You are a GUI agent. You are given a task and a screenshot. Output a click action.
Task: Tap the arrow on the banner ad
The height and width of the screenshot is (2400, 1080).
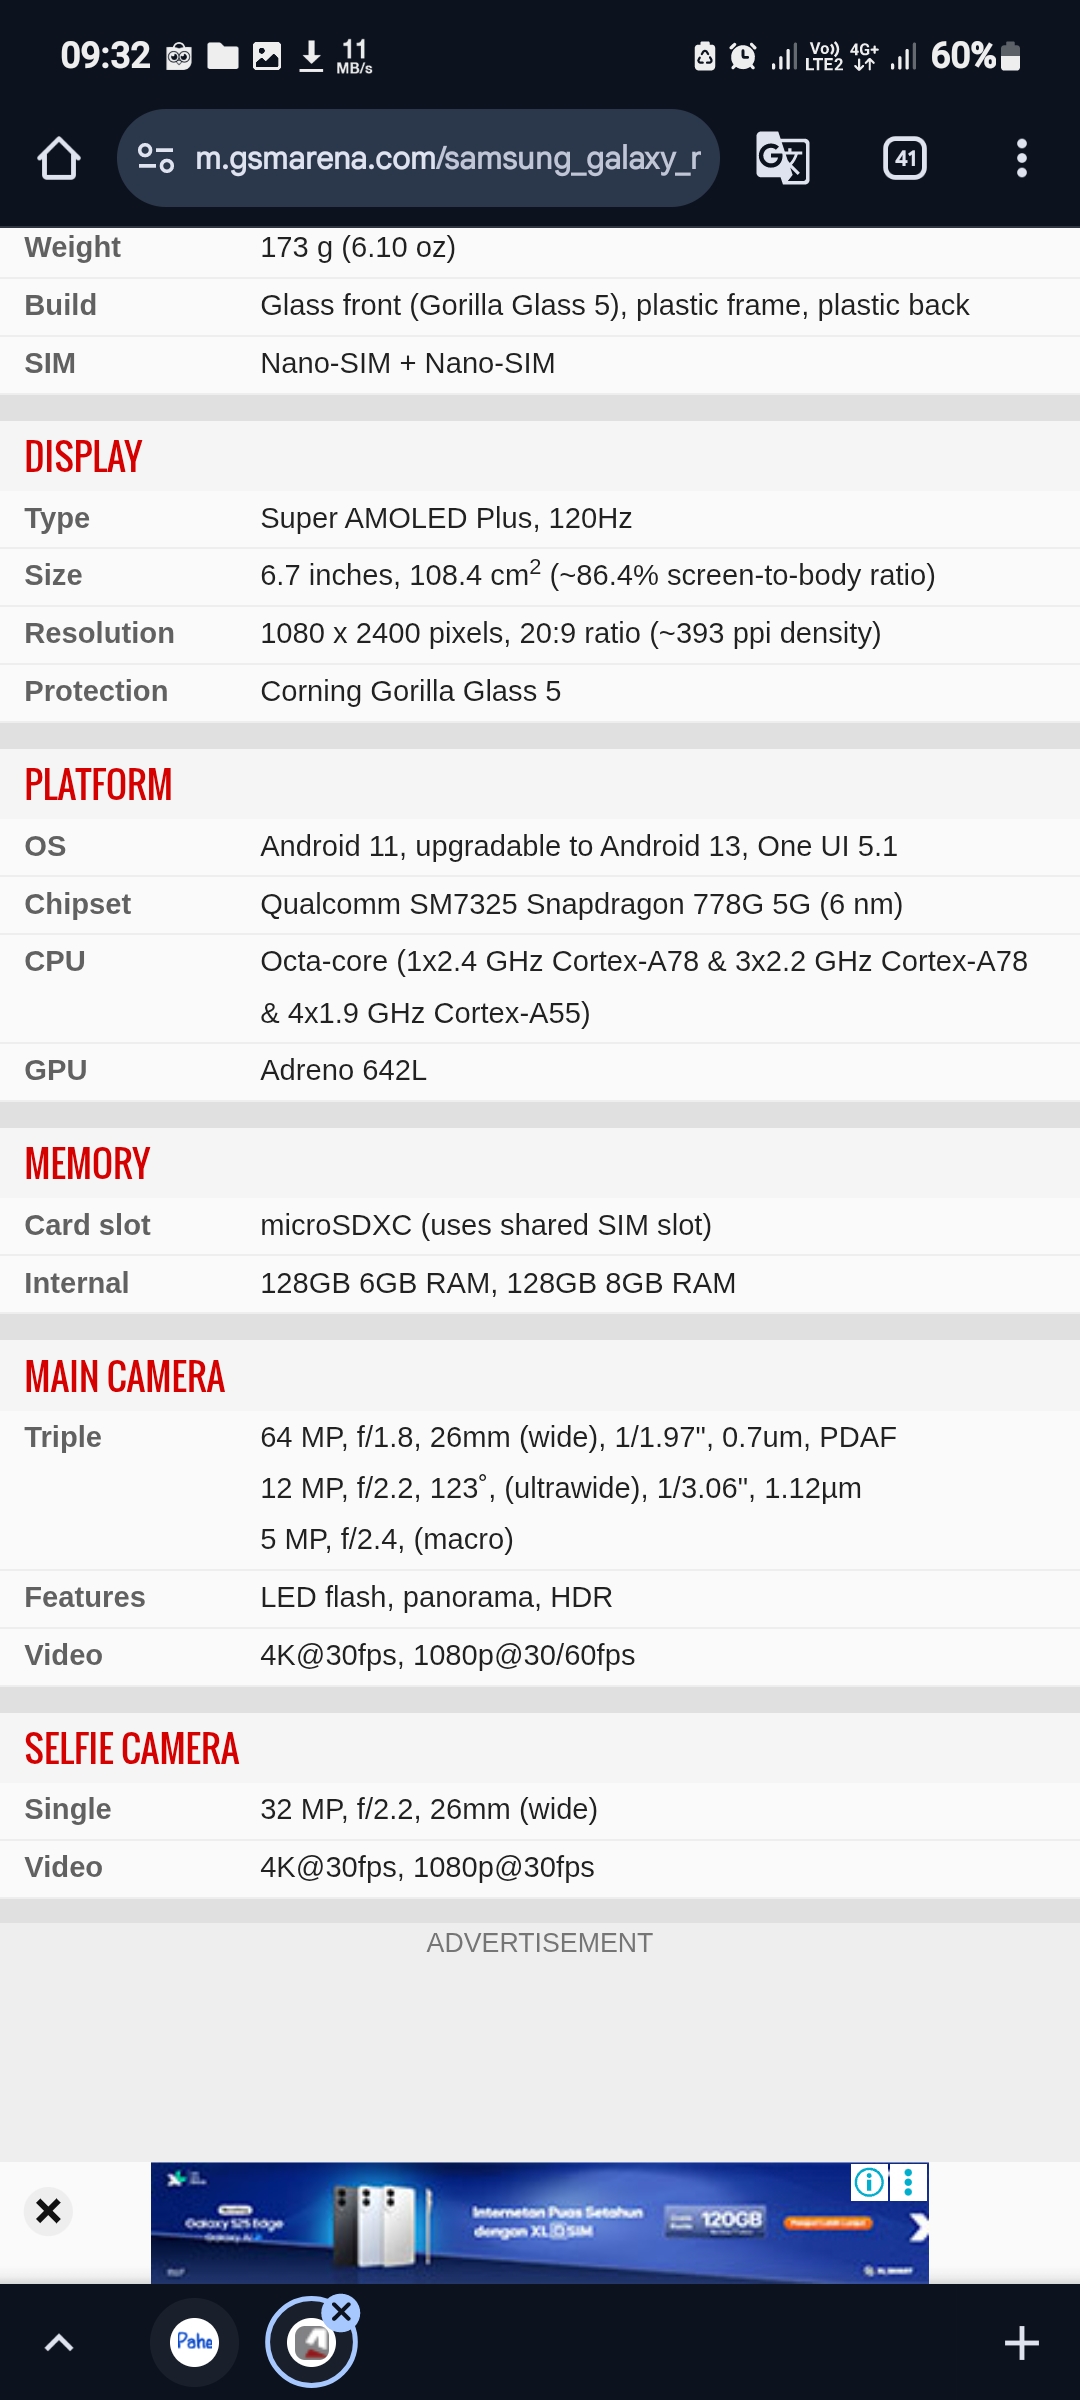point(918,2226)
